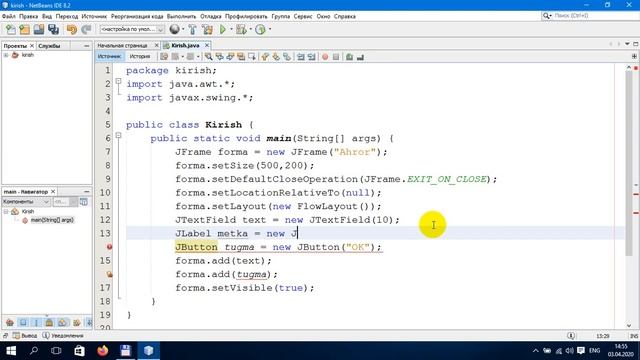The width and height of the screenshot is (640, 360).
Task: Select the Источник editor view
Action: (109, 57)
